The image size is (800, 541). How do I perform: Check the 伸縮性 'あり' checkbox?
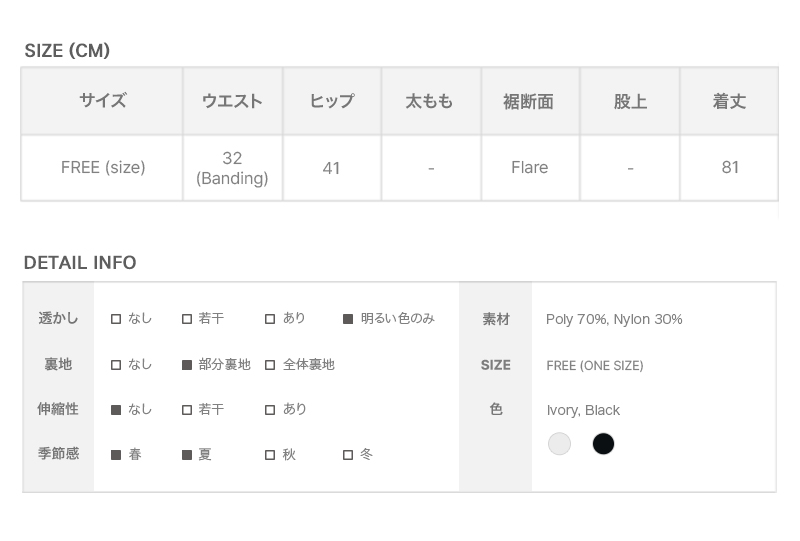(x=270, y=410)
